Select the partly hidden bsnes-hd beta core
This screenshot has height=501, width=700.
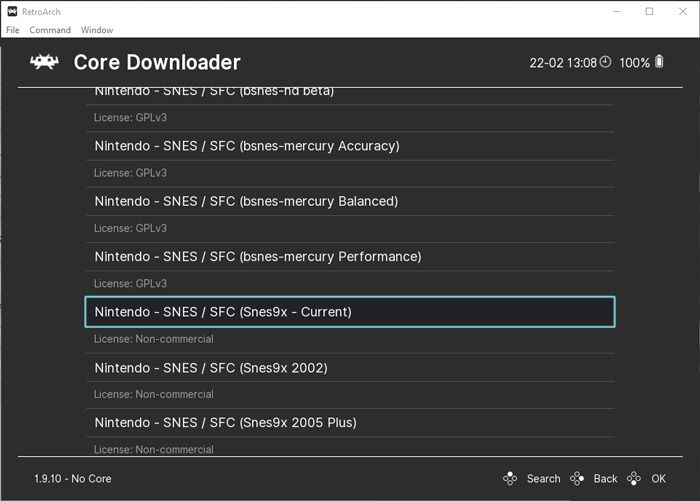pos(350,94)
